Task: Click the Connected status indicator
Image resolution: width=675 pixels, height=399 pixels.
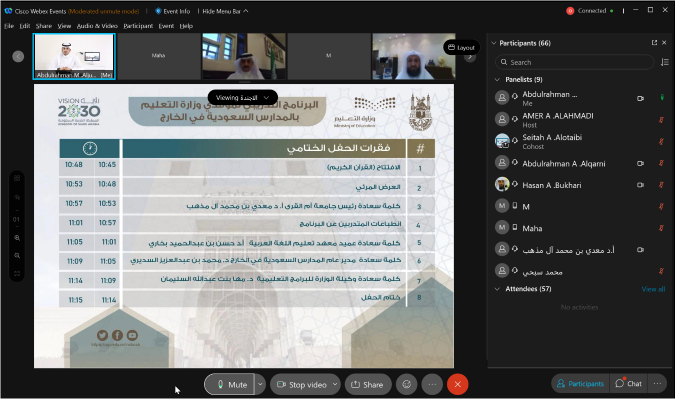Action: (x=589, y=11)
